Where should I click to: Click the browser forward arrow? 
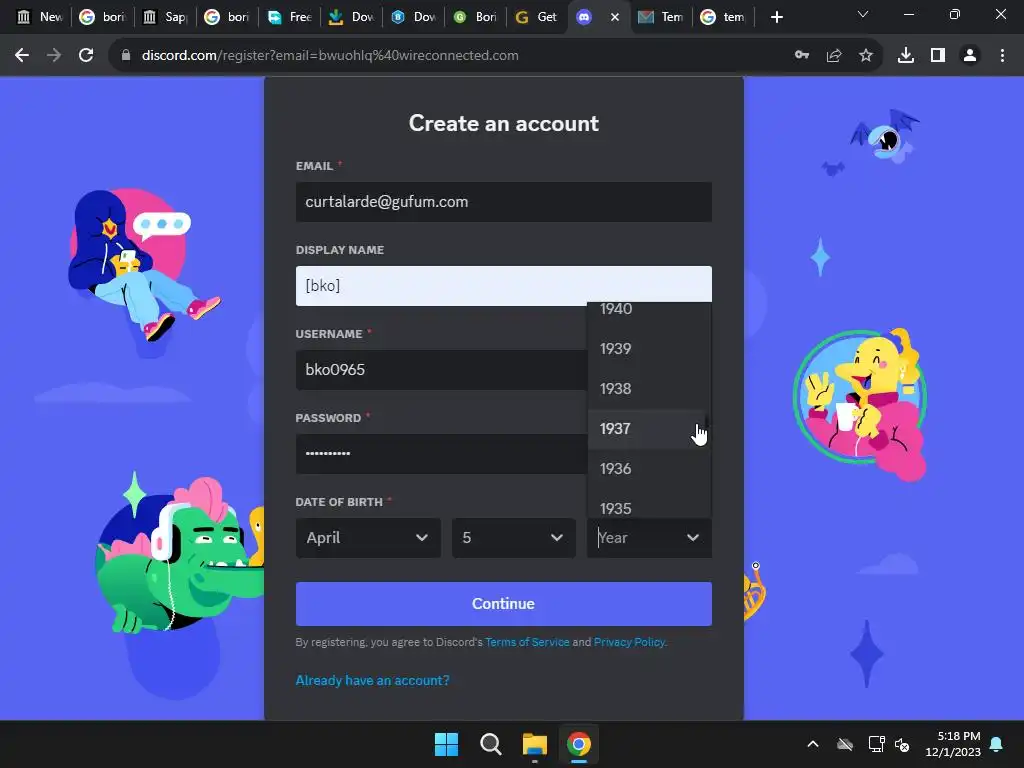click(x=54, y=56)
